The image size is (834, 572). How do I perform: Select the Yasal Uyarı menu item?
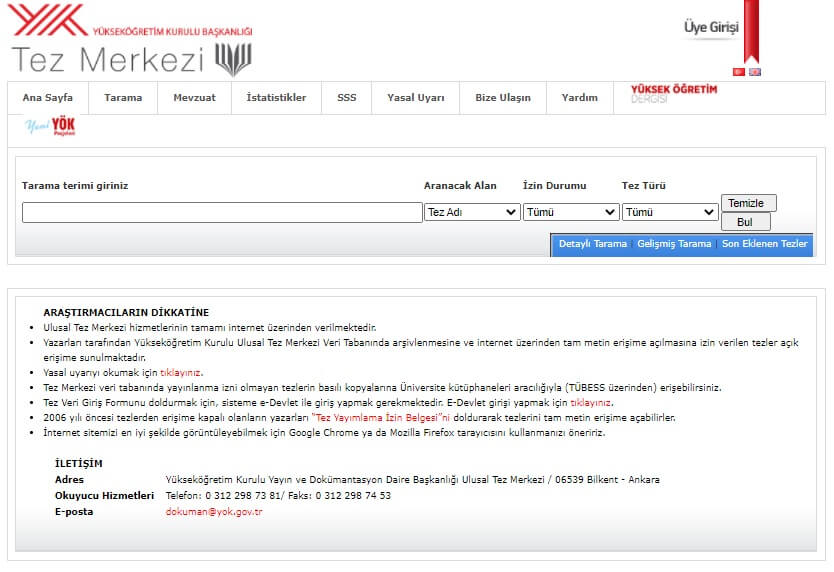pos(415,98)
